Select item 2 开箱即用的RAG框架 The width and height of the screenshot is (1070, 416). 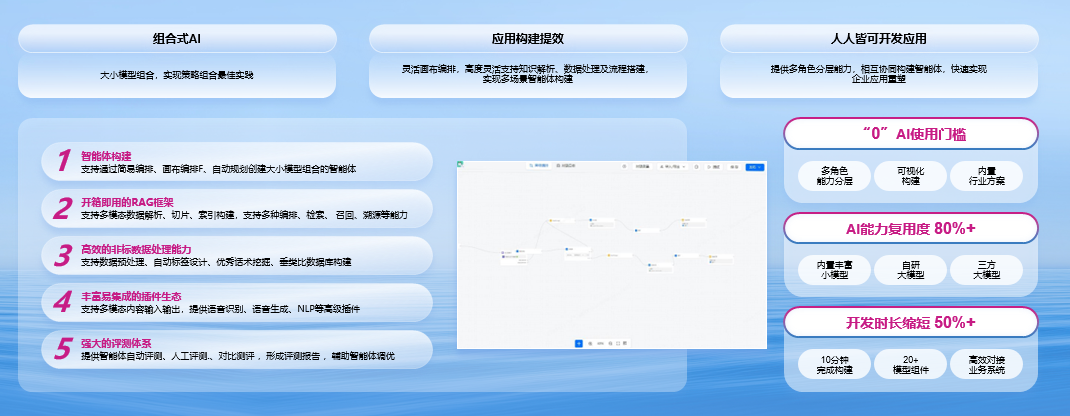point(236,208)
